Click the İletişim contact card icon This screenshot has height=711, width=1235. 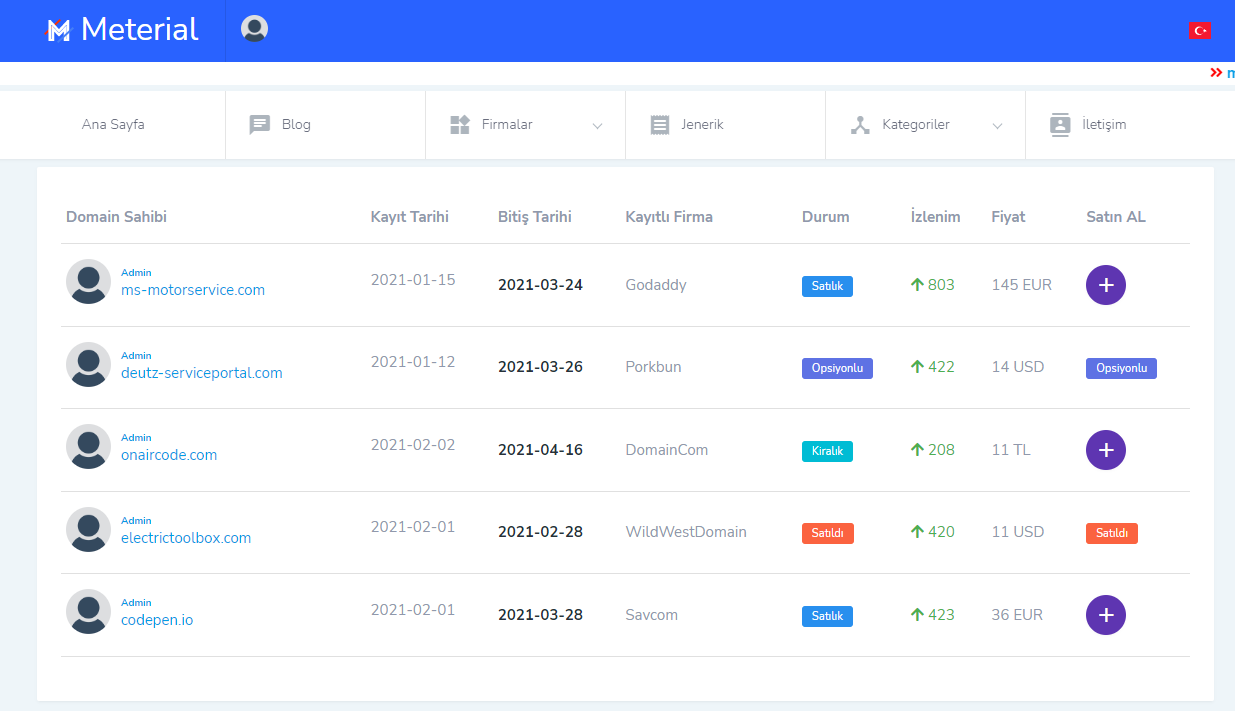(x=1060, y=125)
